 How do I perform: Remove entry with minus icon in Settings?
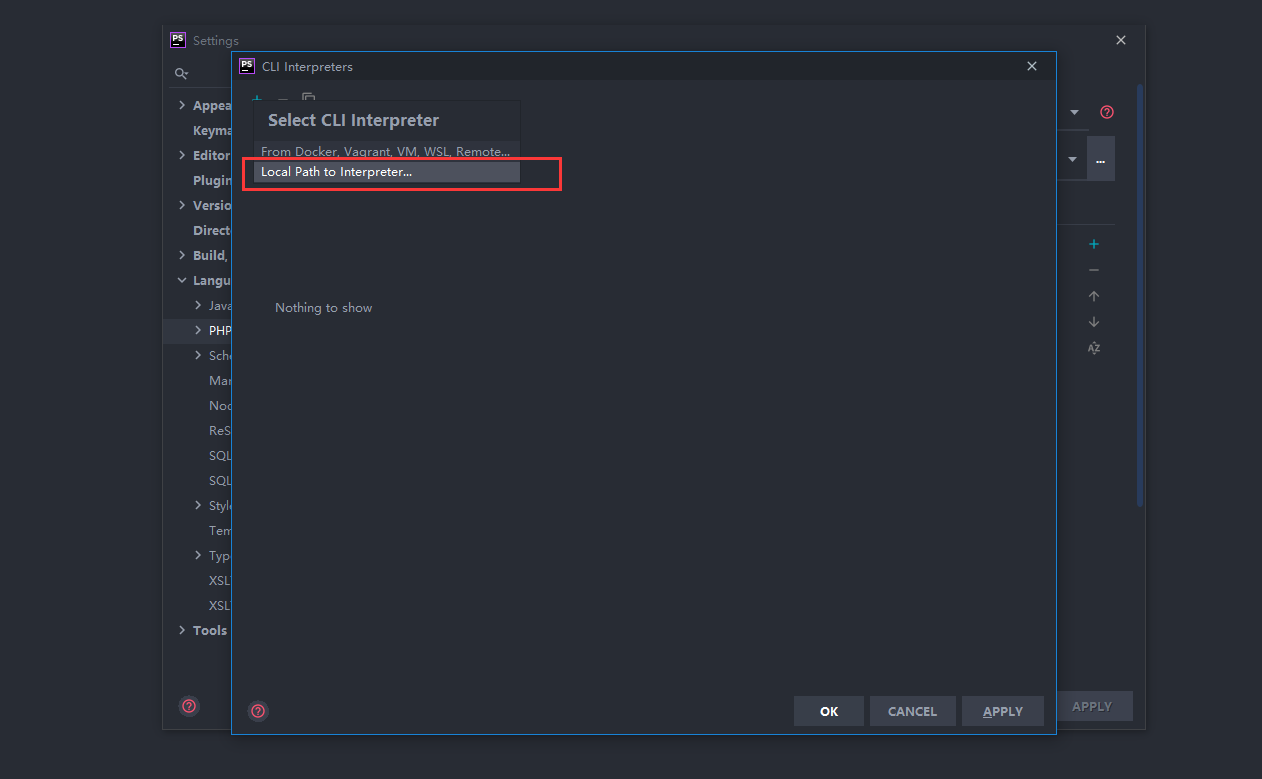(1094, 270)
